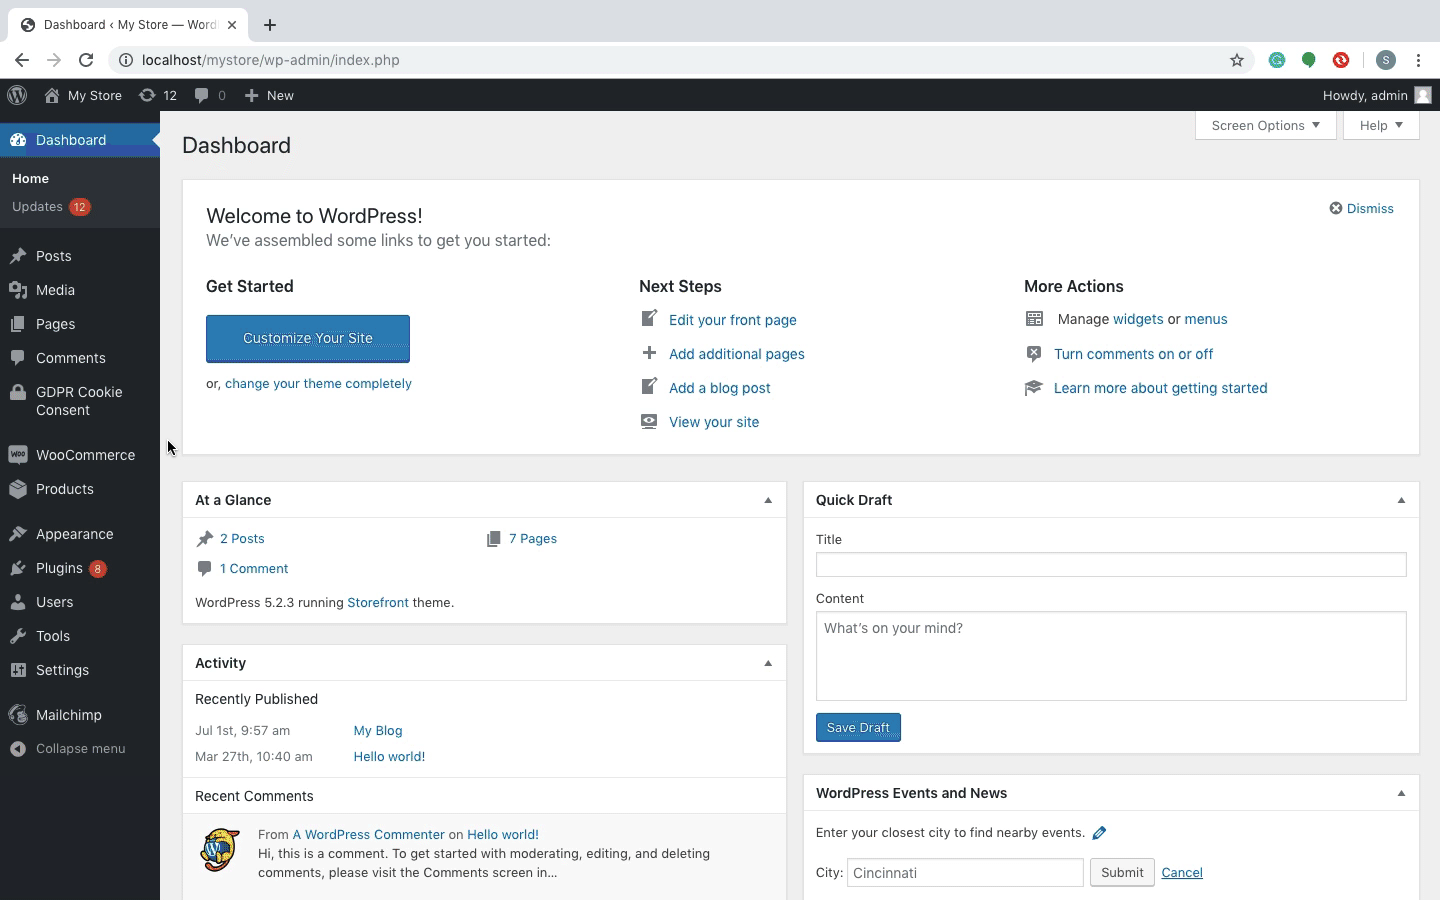Open the My Blog post link in Activity
Viewport: 1440px width, 900px height.
point(378,730)
